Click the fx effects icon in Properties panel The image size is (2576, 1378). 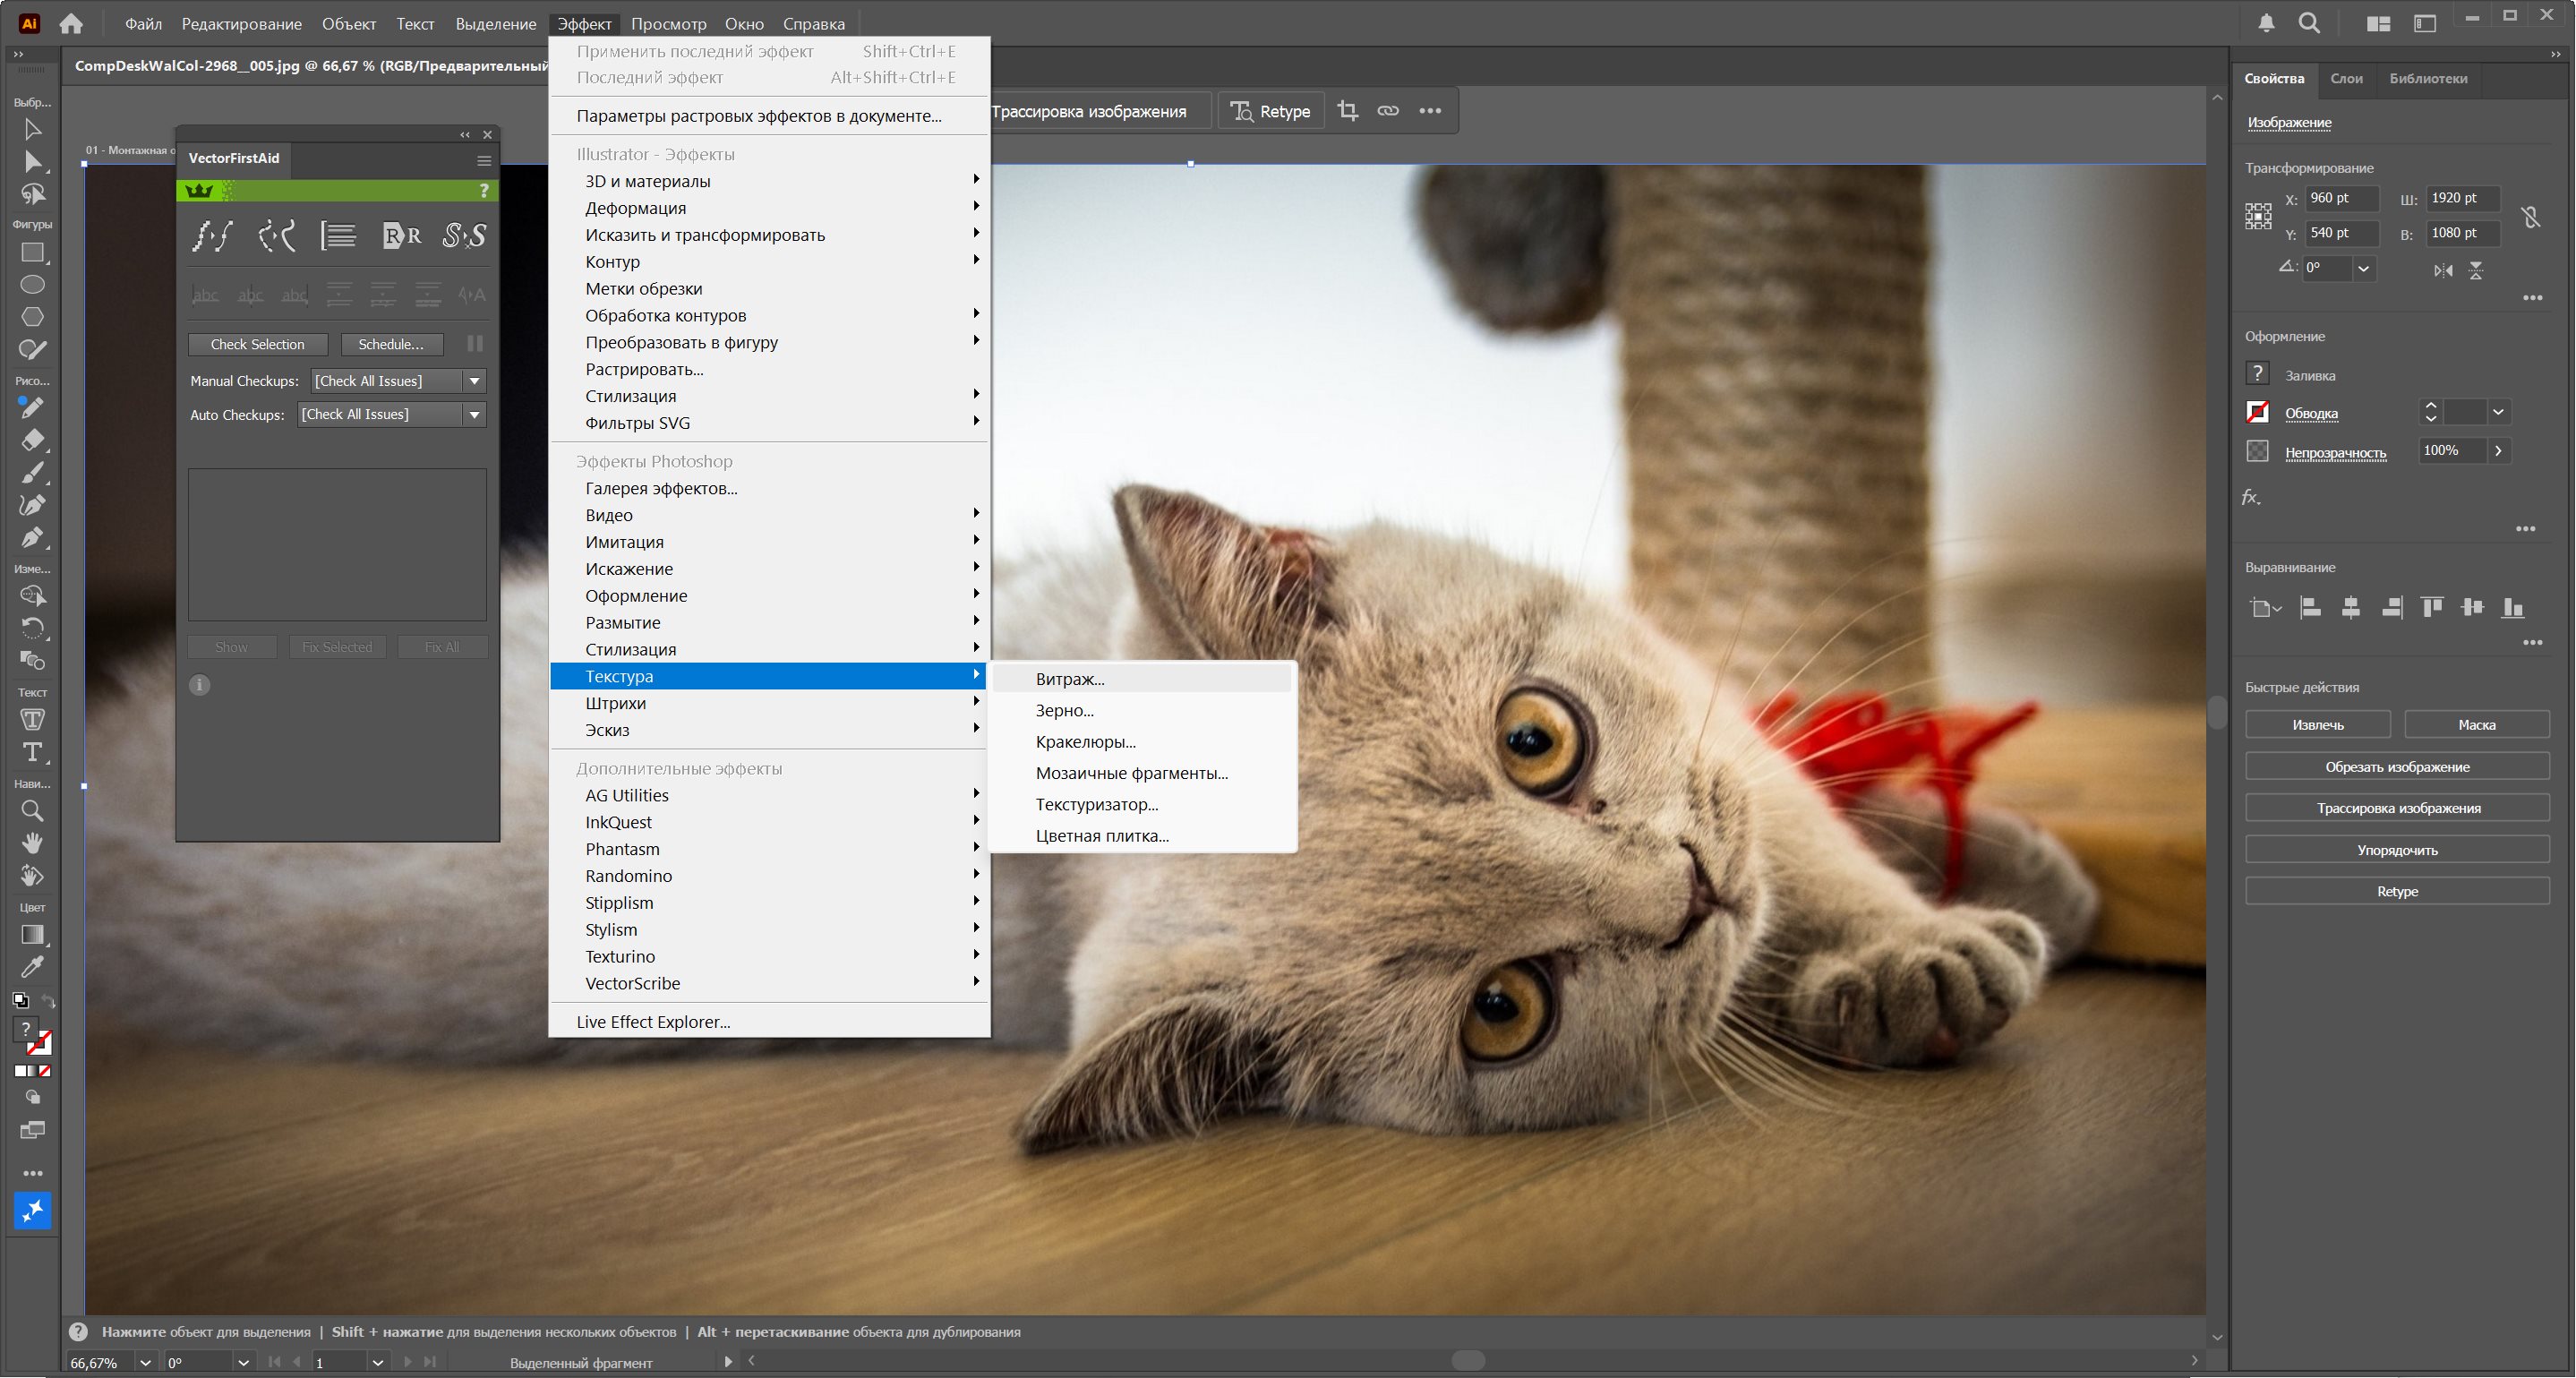[2250, 497]
